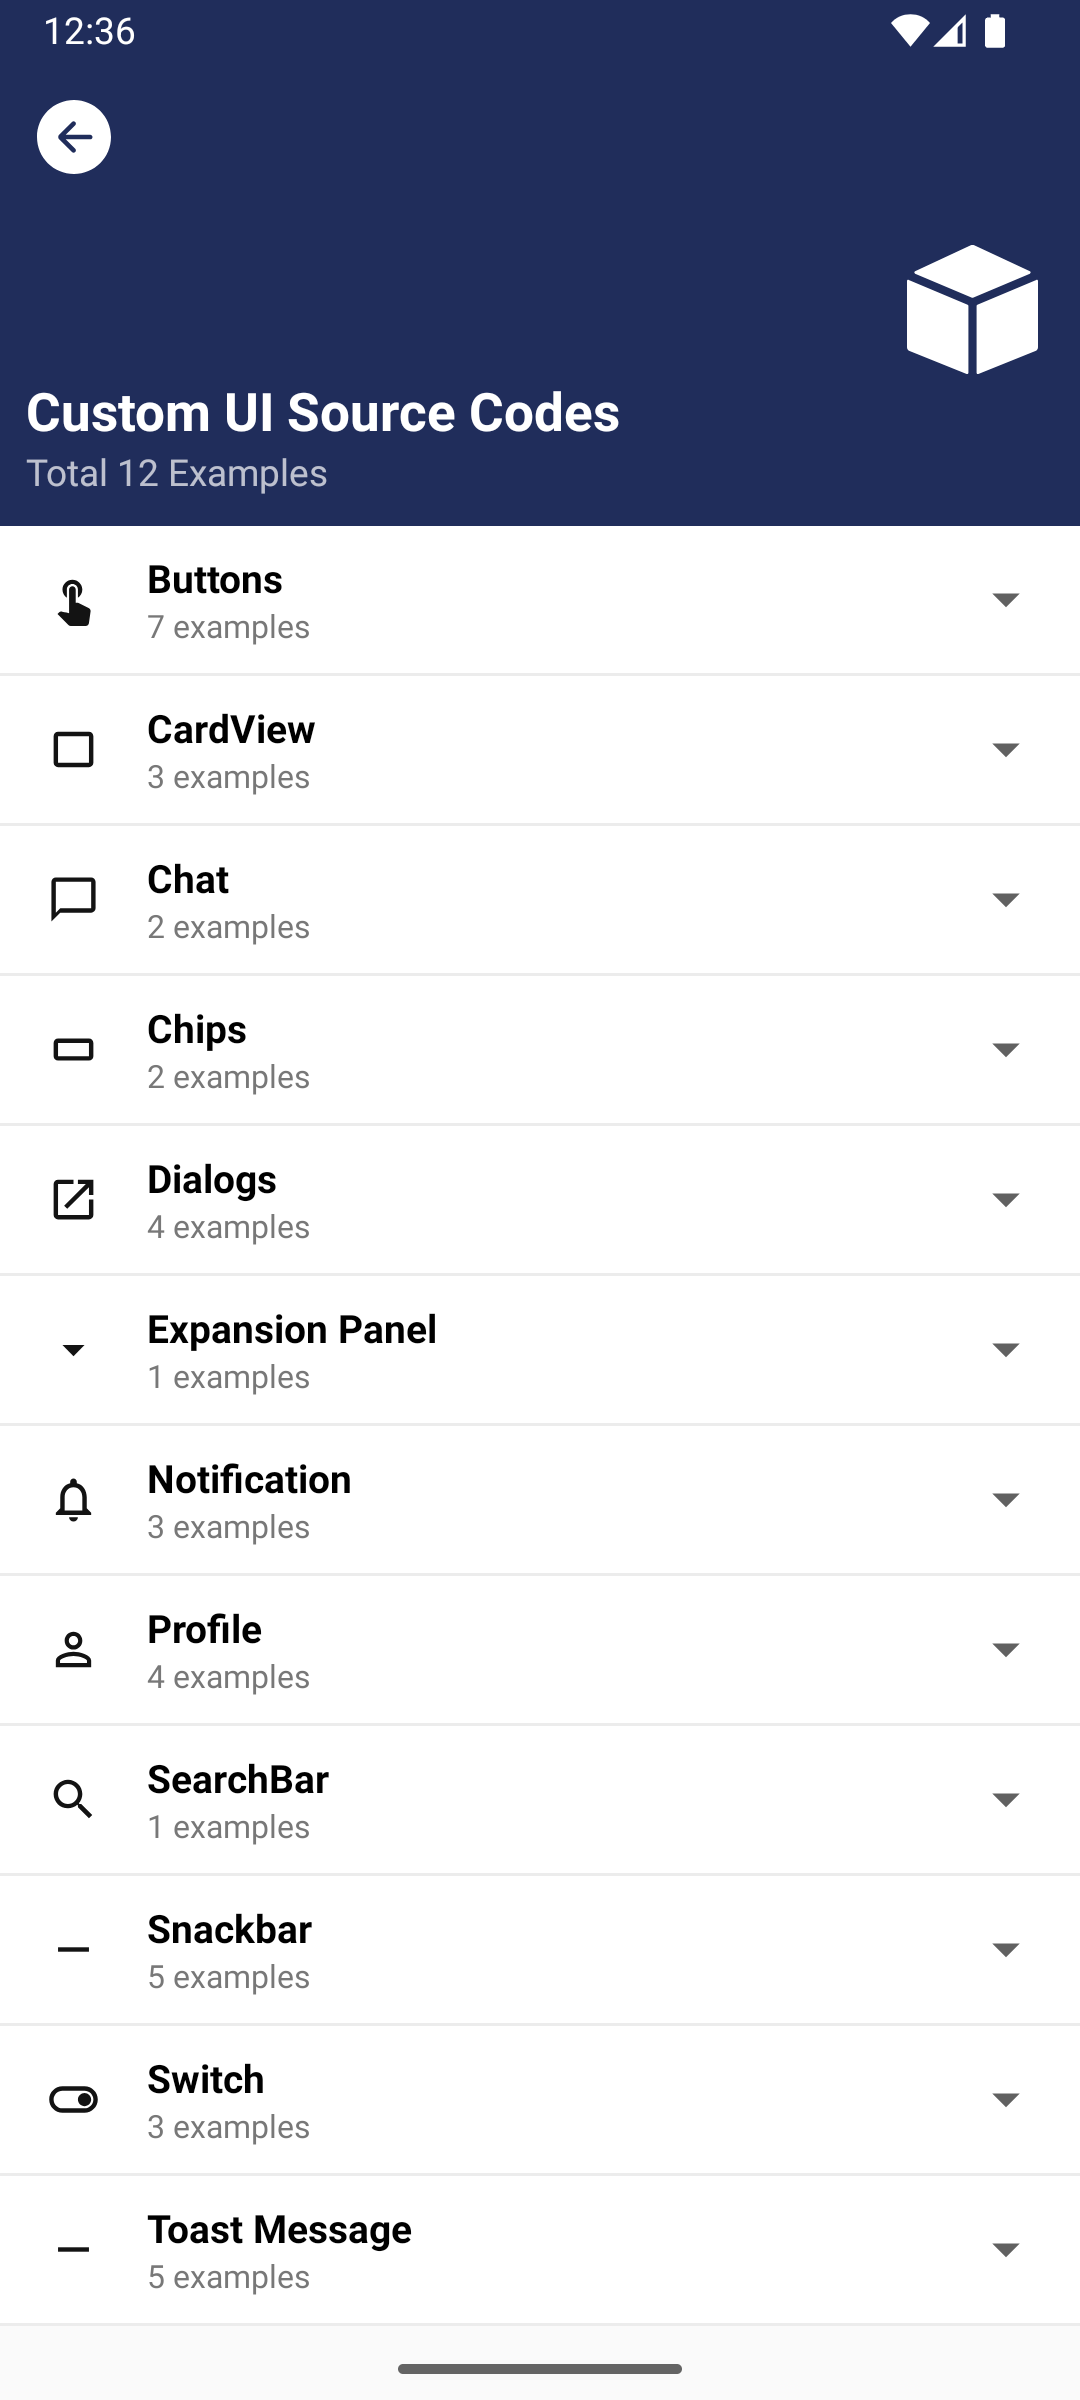Expand the Buttons dropdown arrow
The image size is (1080, 2400).
[x=1005, y=599]
